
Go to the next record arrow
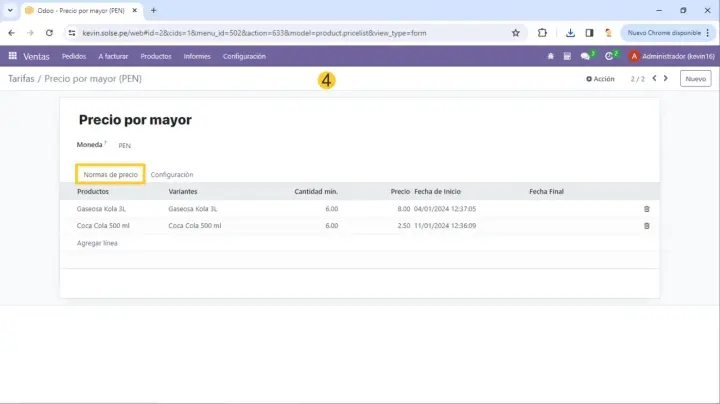[666, 78]
